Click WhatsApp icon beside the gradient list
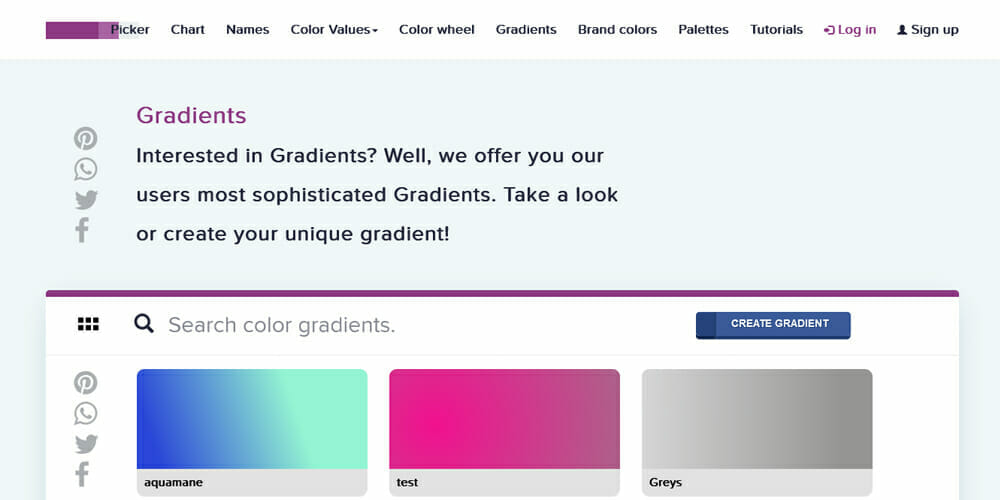Screen dimensions: 1000x500 tap(86, 413)
